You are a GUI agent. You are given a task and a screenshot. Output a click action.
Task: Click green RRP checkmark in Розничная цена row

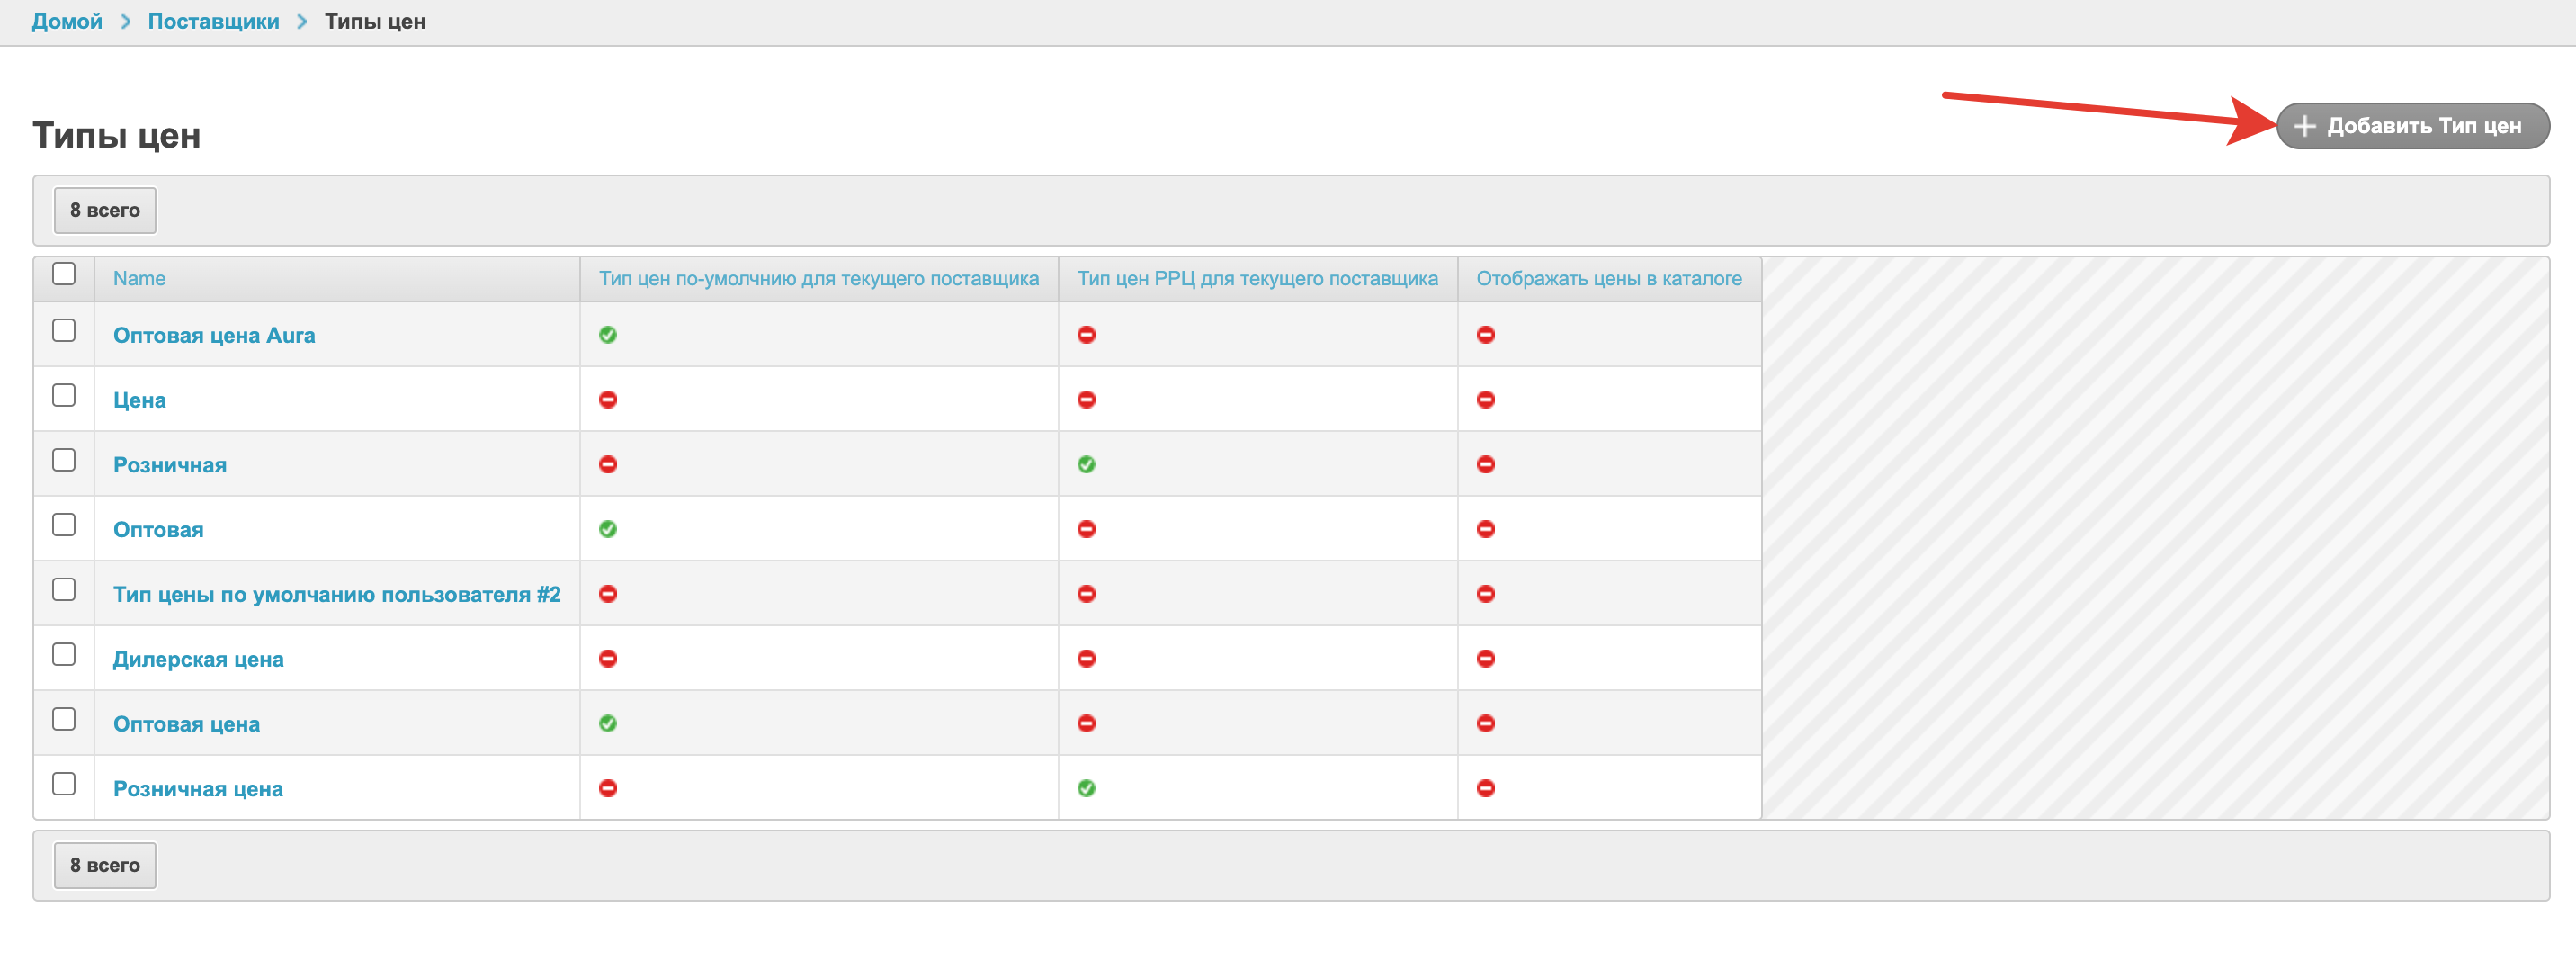(x=1086, y=788)
